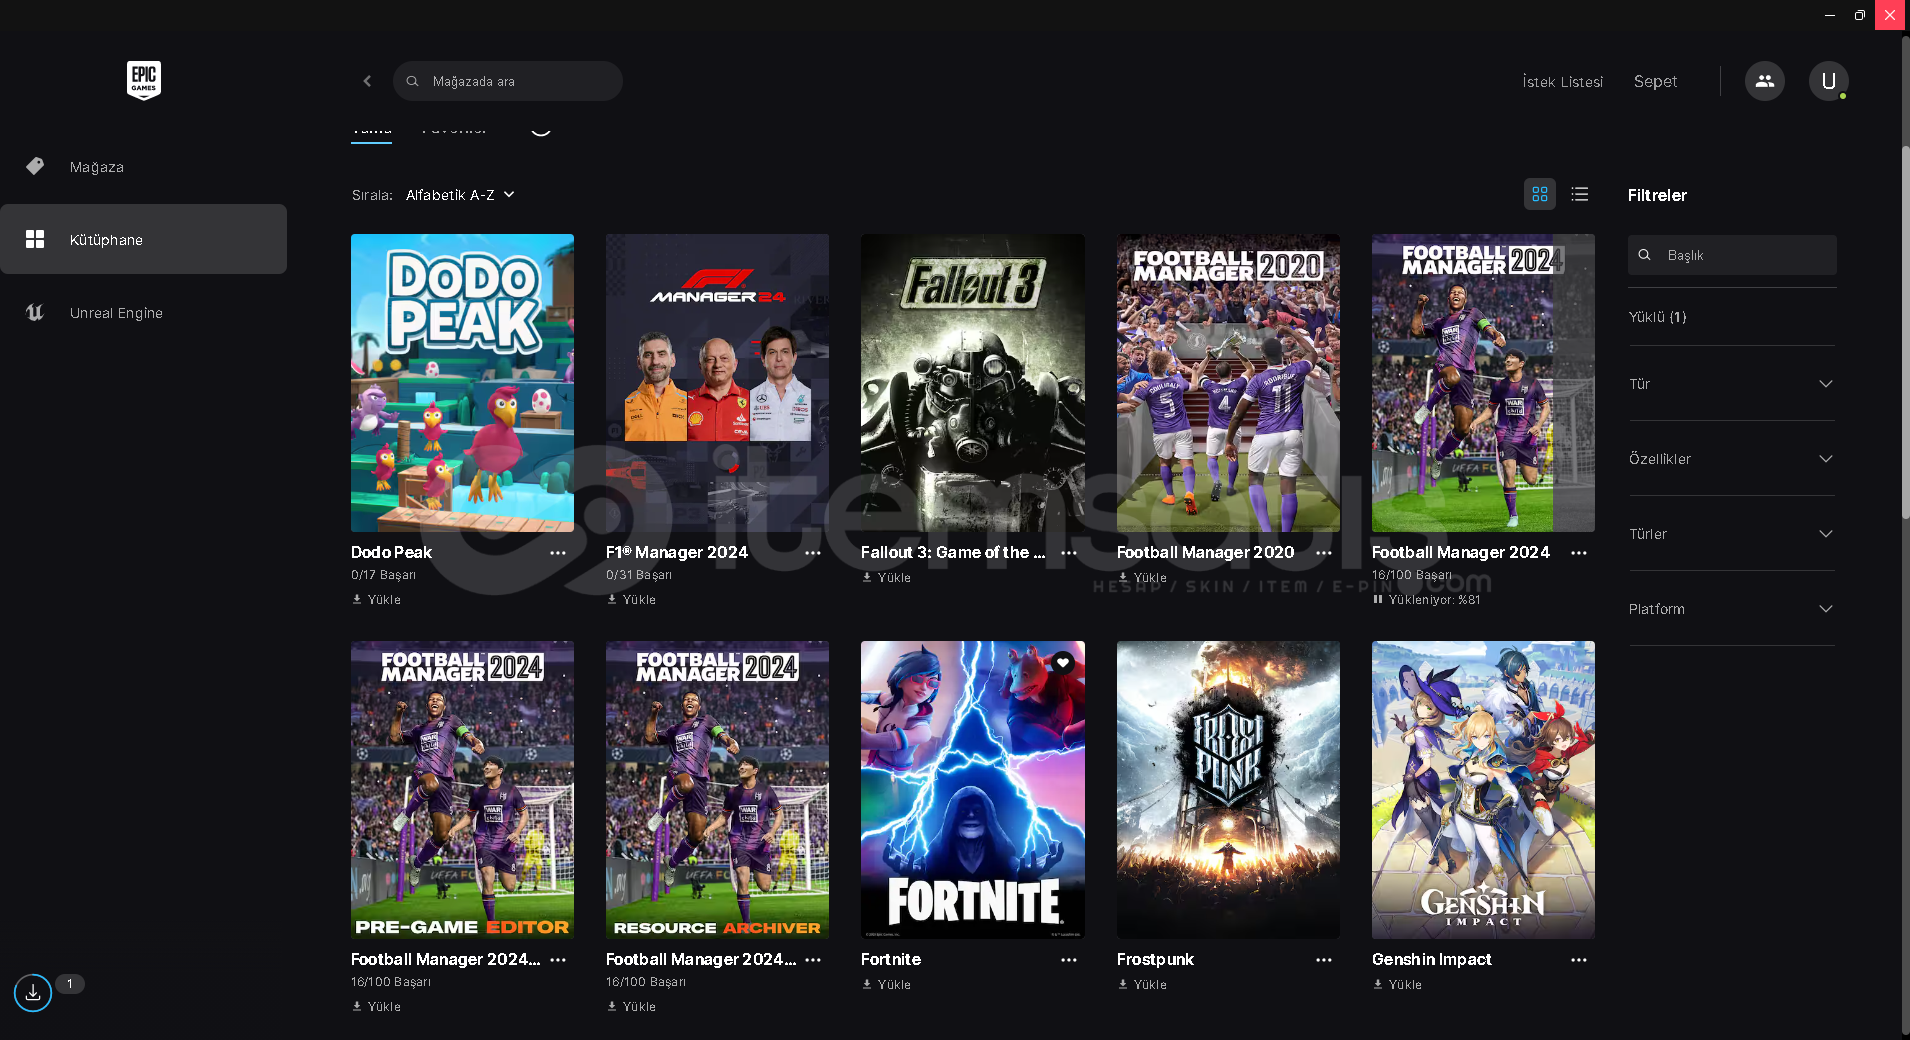The height and width of the screenshot is (1040, 1910).
Task: Open Fallout 3 options menu
Action: pos(1069,553)
